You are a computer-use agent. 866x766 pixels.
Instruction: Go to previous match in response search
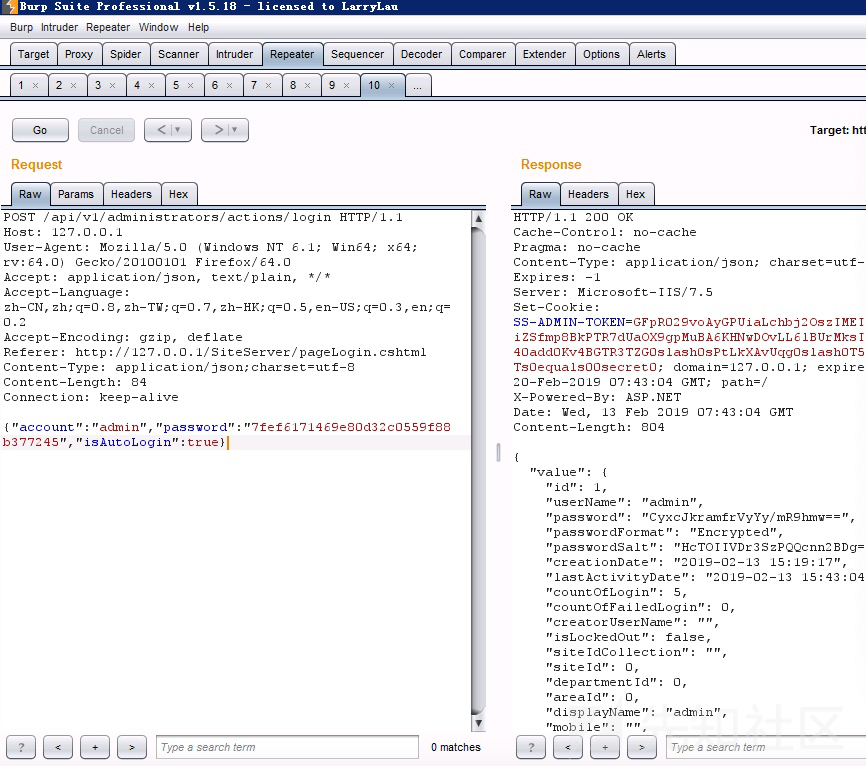click(568, 747)
